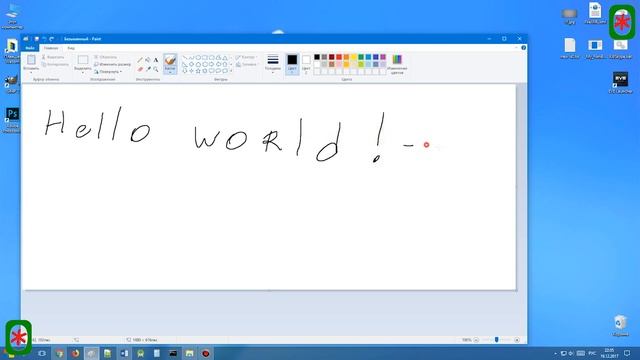Click the Cut (Вырезать) scissors command
This screenshot has height=360, width=640.
tap(53, 57)
